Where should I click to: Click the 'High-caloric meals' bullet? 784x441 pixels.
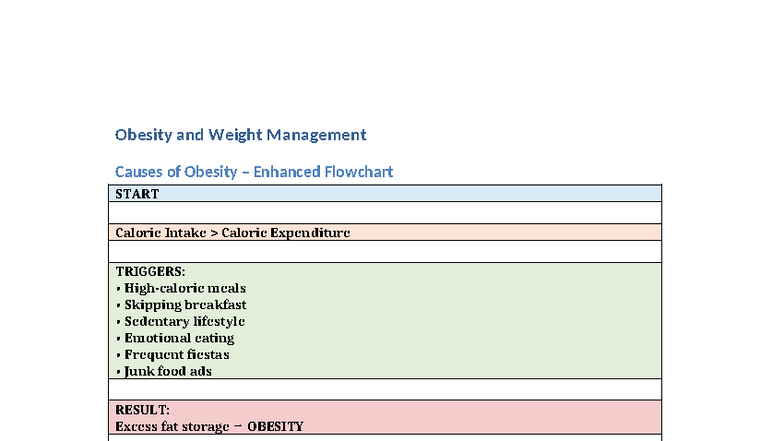[x=181, y=288]
